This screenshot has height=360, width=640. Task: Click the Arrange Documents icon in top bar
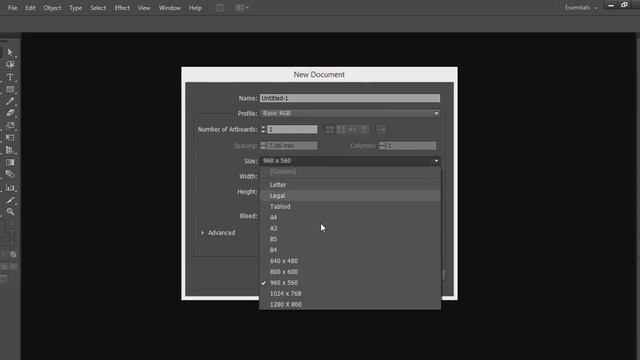pos(242,8)
